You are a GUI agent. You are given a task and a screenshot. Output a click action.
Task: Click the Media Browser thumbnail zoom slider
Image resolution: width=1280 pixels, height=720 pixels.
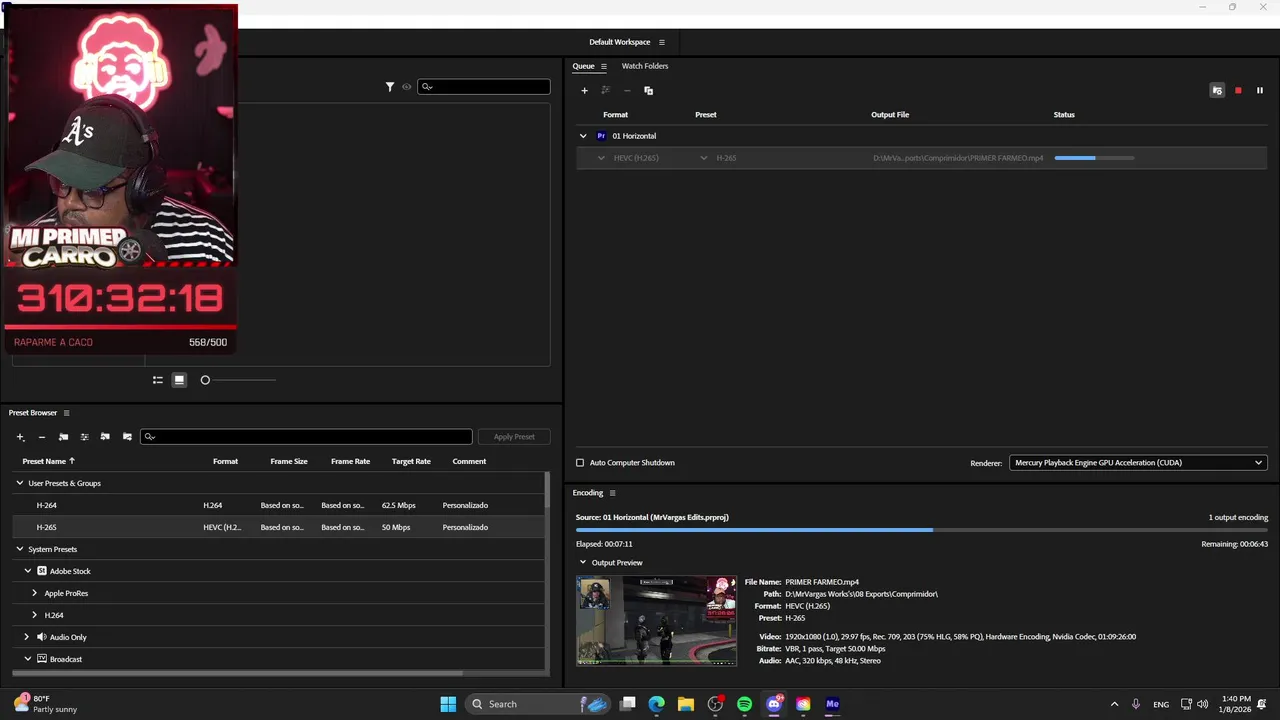(x=238, y=380)
